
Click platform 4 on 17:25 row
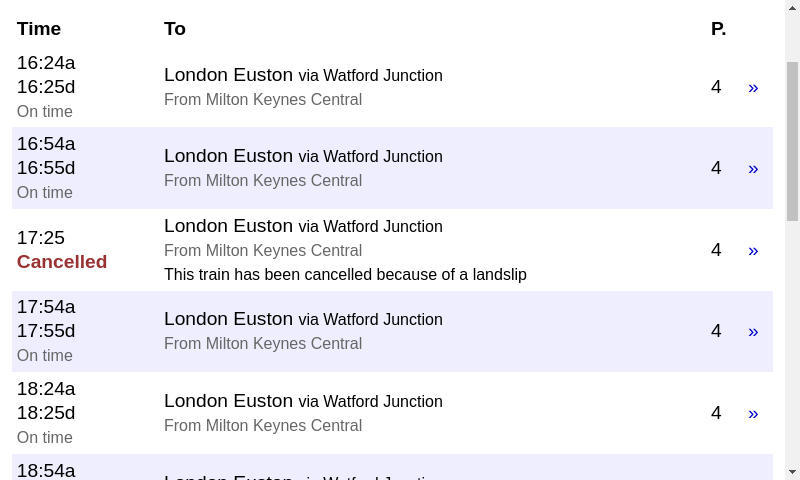[716, 250]
